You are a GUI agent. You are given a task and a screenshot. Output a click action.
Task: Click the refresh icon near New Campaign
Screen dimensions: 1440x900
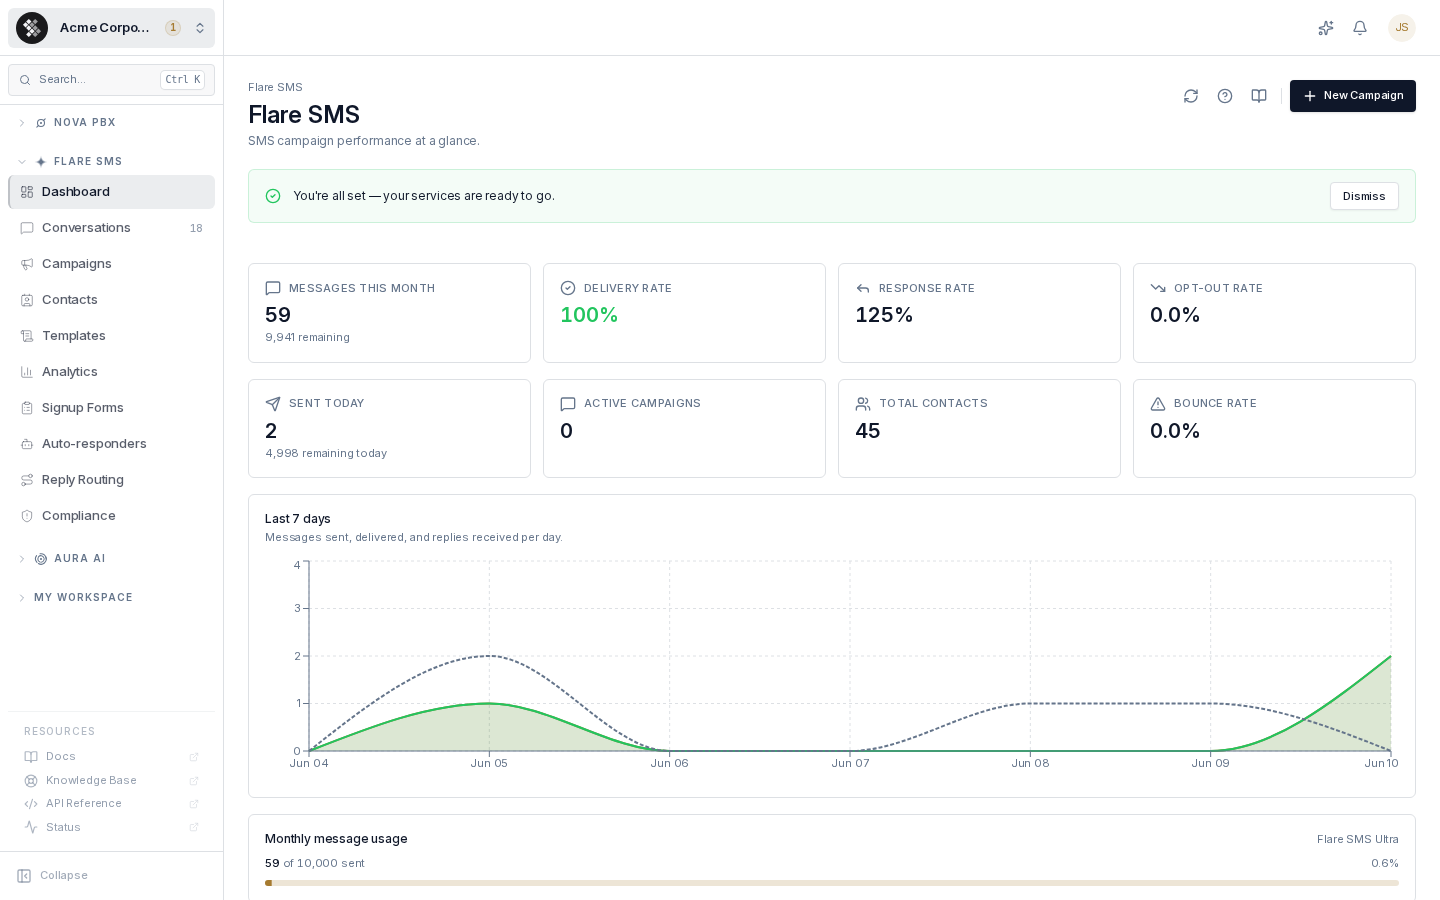click(1191, 96)
